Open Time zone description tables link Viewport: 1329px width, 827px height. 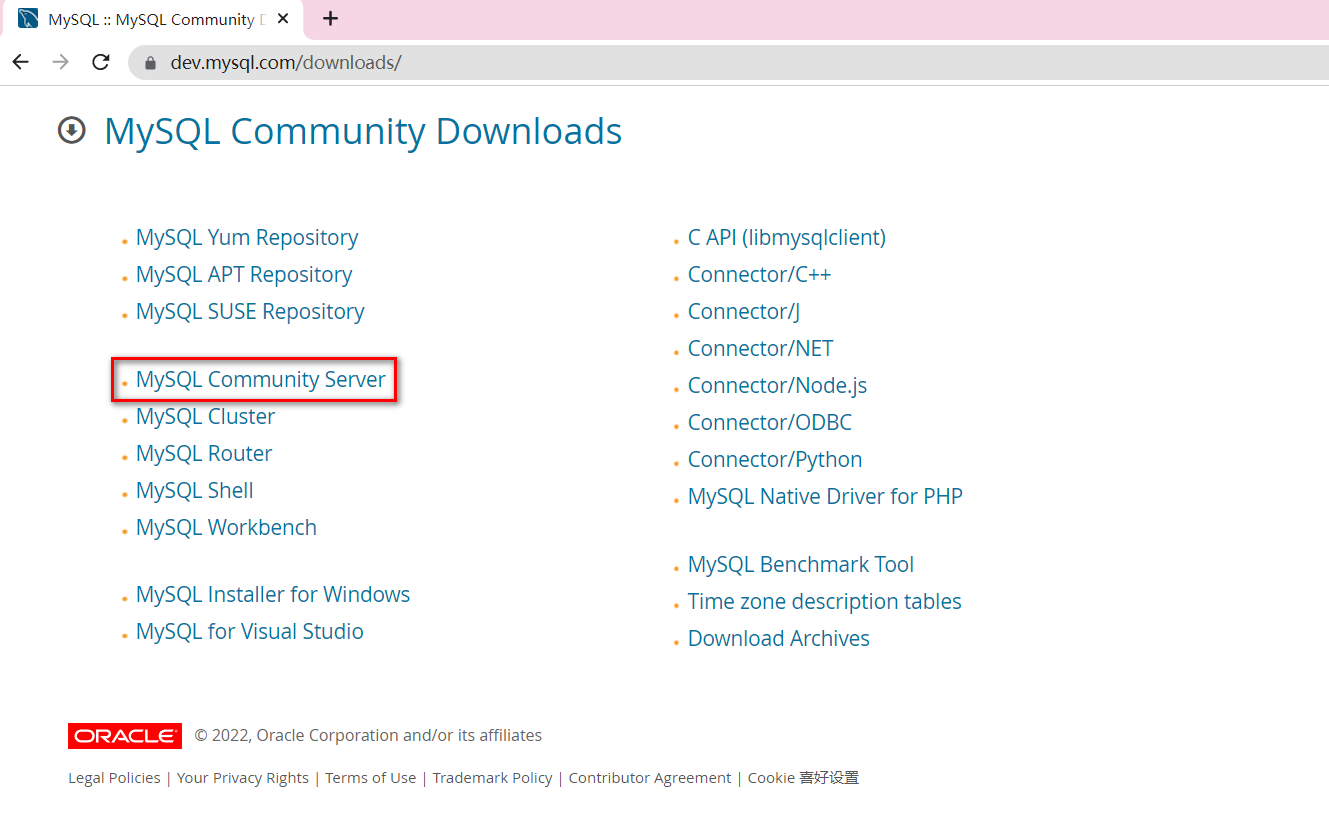click(x=825, y=602)
